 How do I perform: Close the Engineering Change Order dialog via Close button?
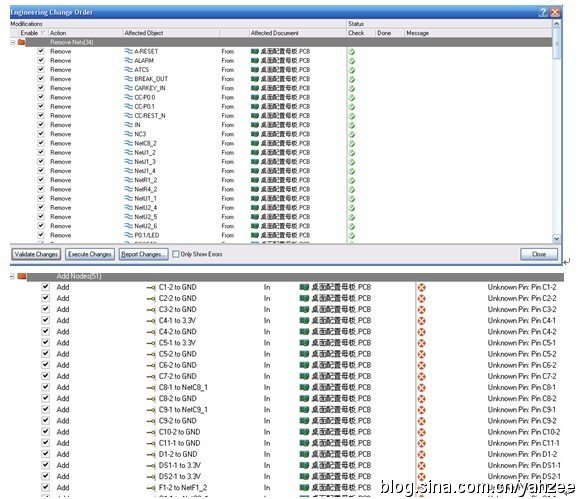(x=539, y=254)
